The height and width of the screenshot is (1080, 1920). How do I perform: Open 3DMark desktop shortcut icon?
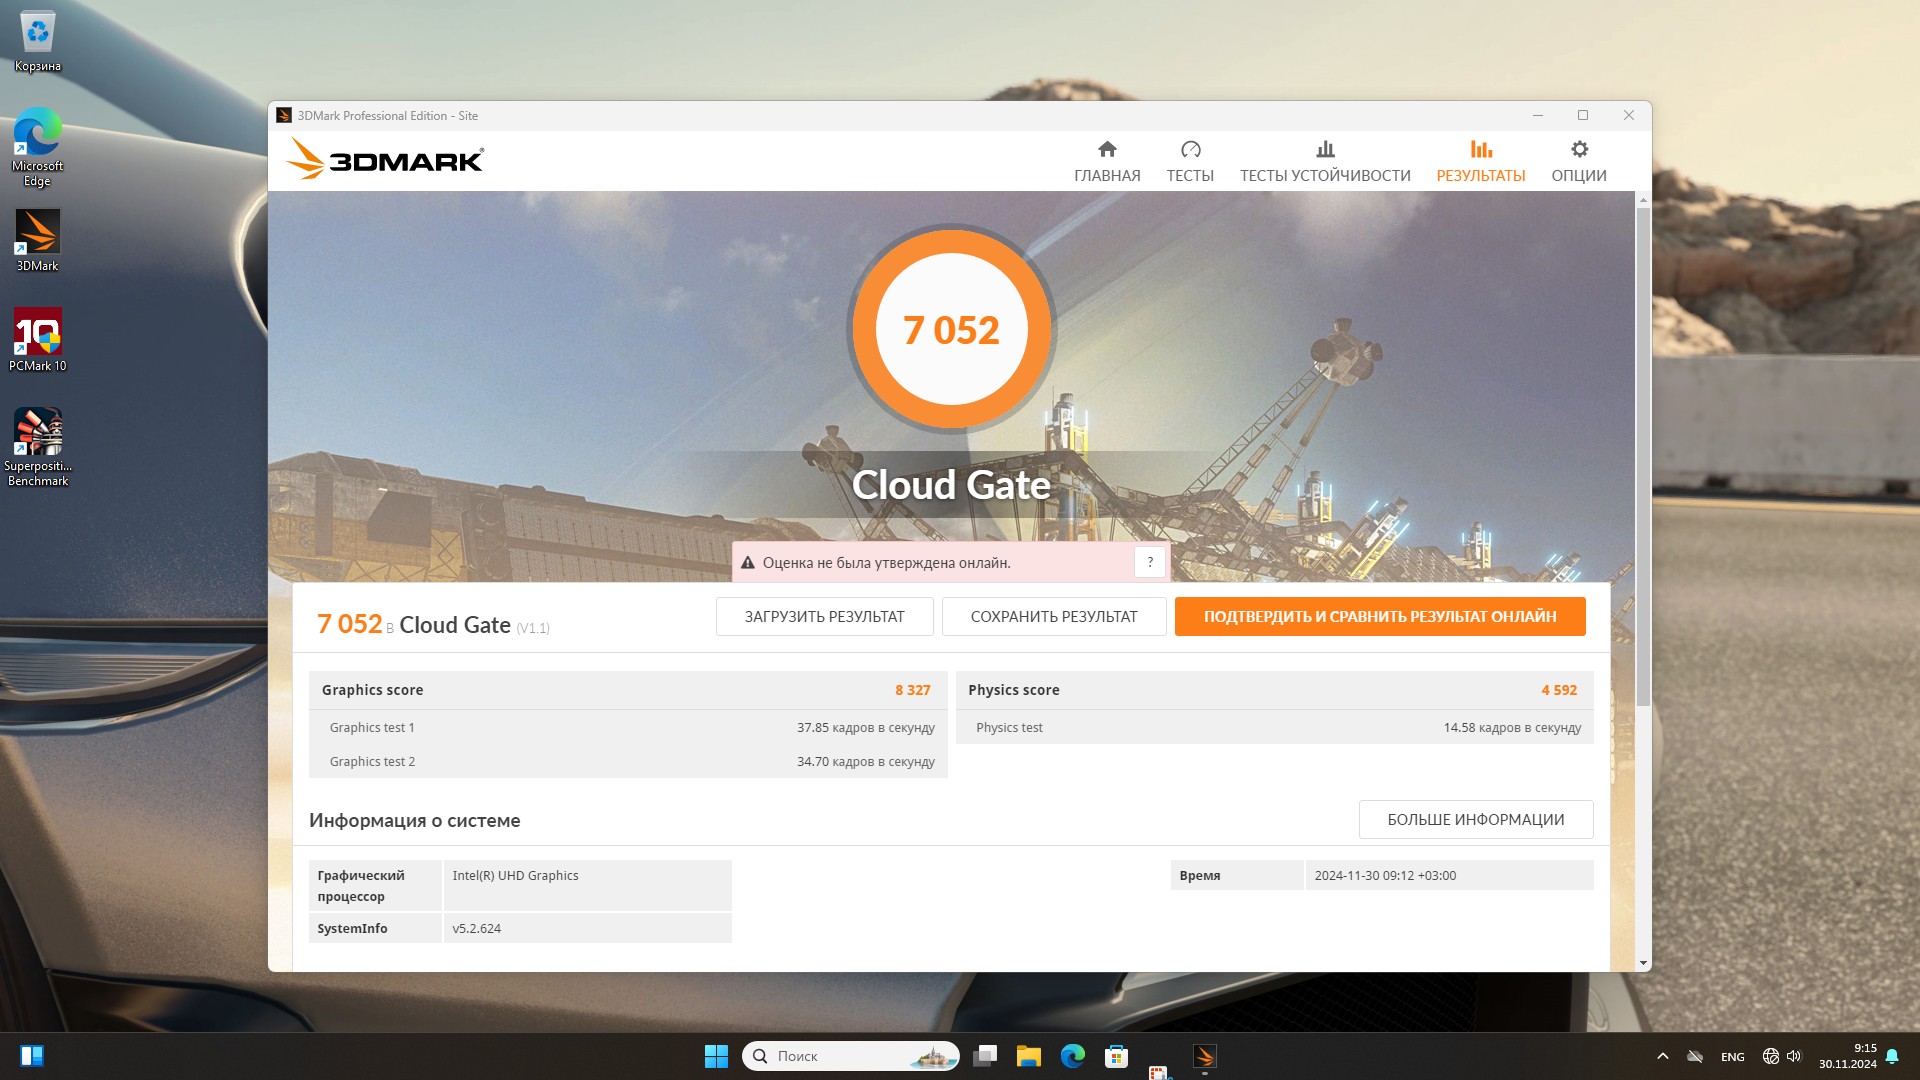click(x=38, y=240)
